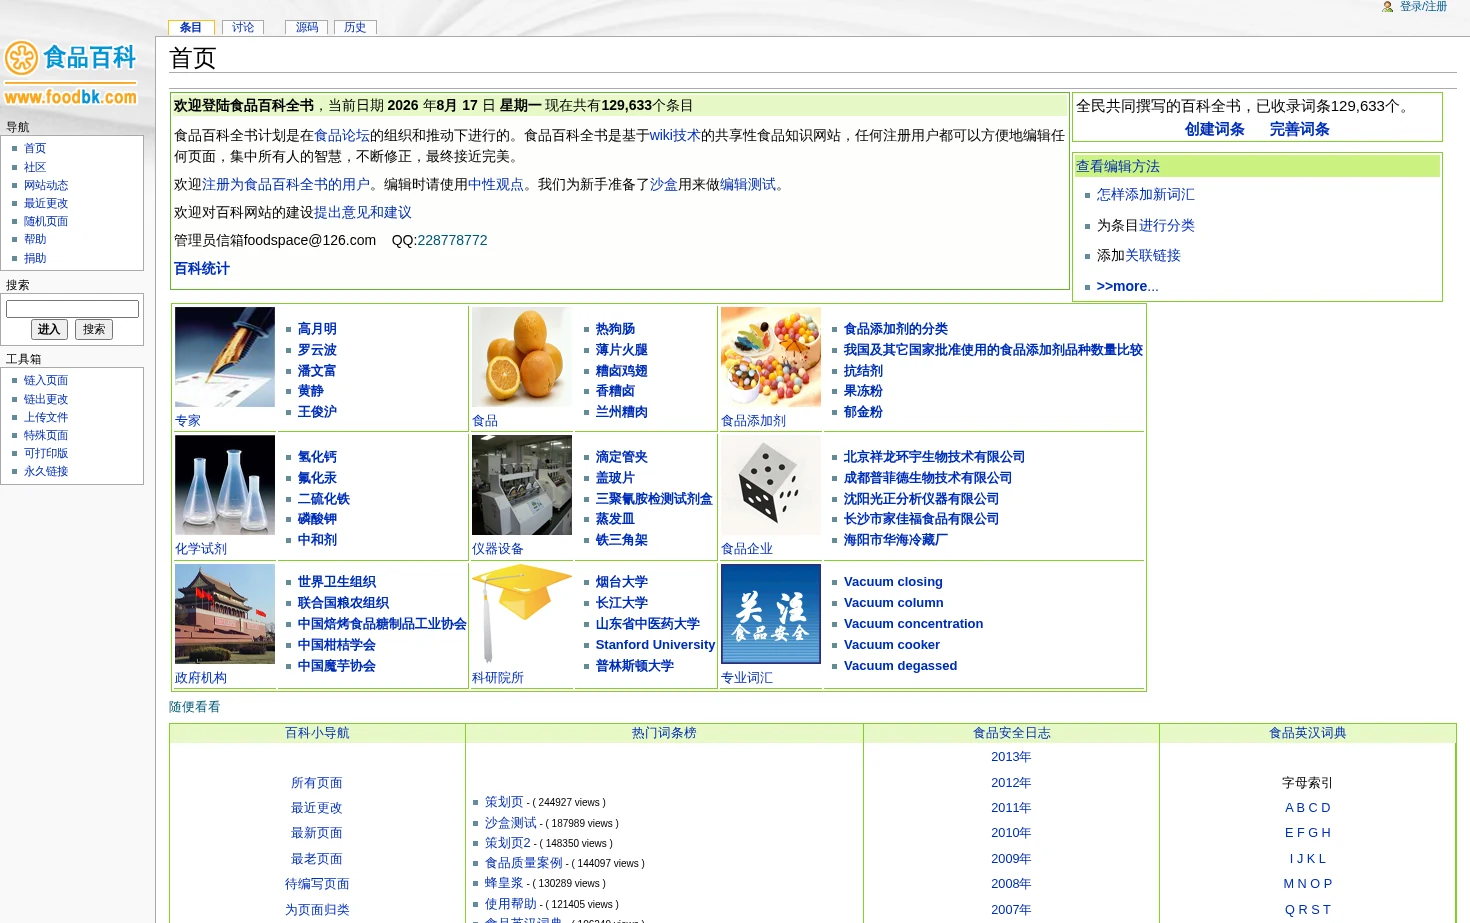
Task: Open 上传文件 in the toolbox
Action: (46, 417)
